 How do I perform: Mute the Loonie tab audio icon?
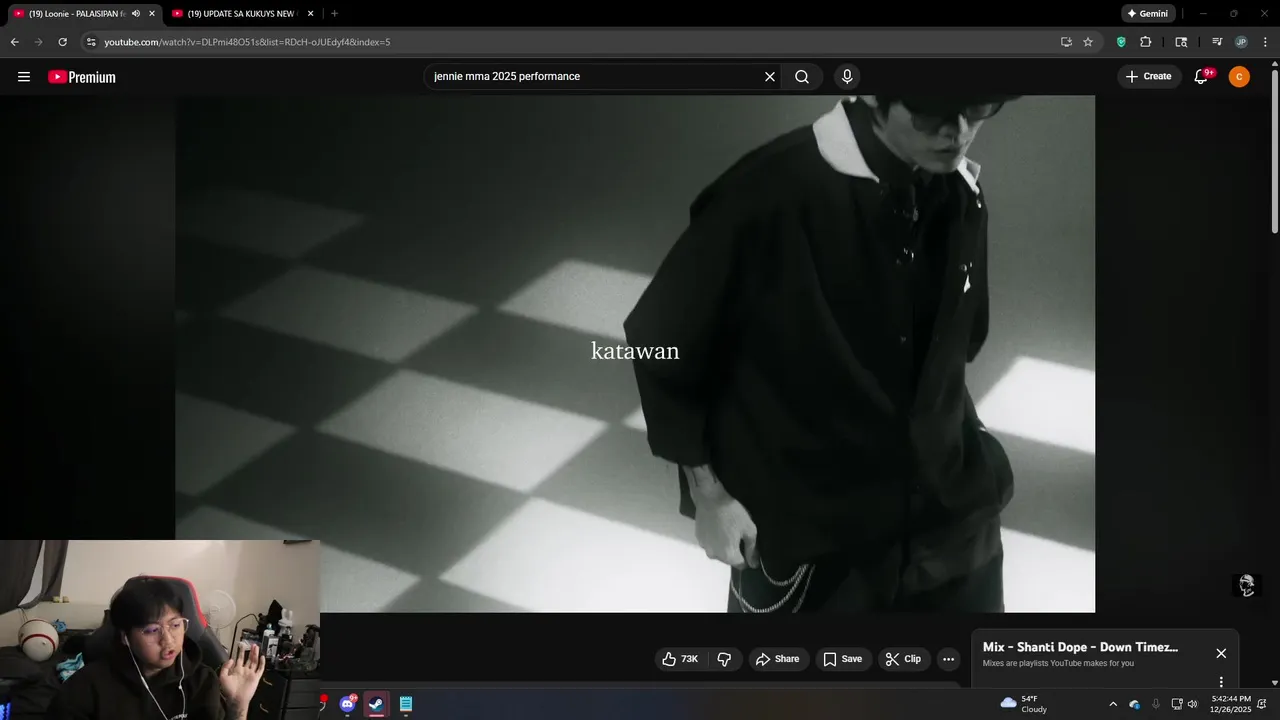coord(136,14)
